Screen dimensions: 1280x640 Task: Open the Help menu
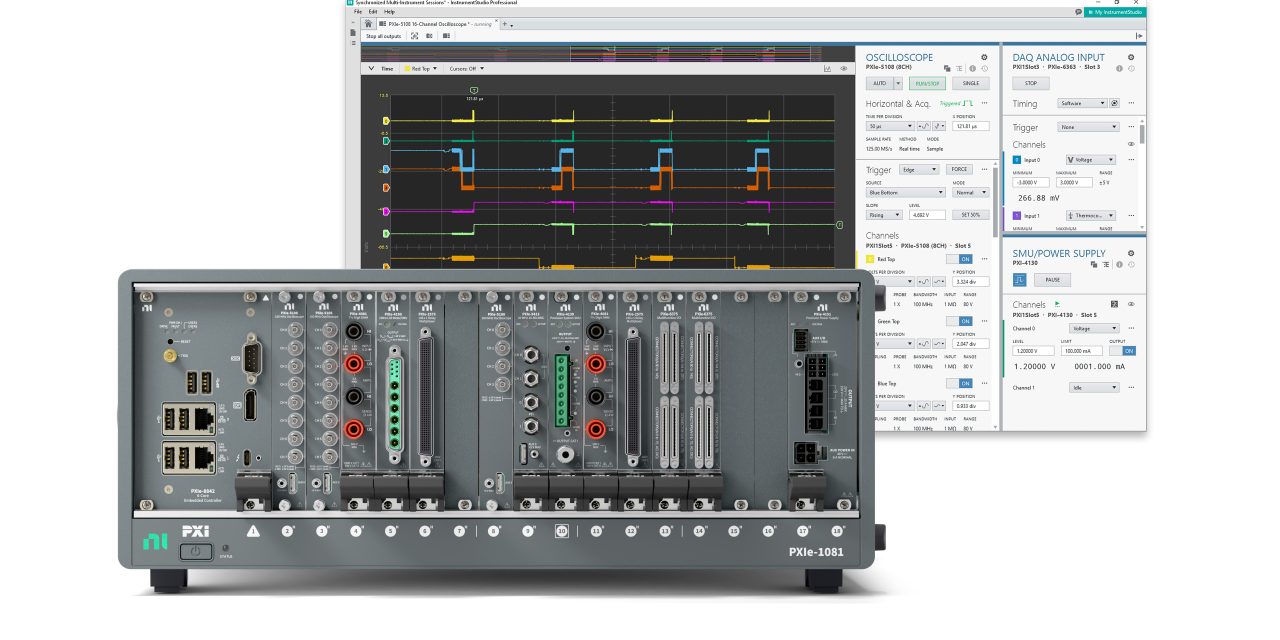(390, 12)
